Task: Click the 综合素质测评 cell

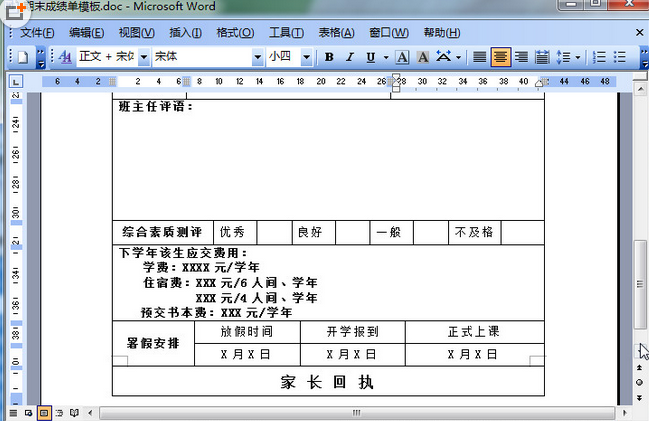Action: [162, 232]
